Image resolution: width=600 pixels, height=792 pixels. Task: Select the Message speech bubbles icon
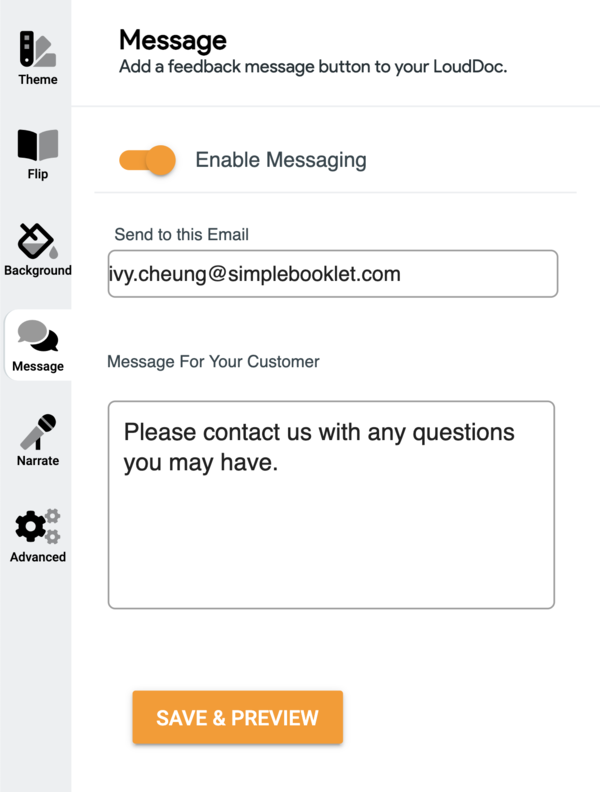tap(38, 337)
